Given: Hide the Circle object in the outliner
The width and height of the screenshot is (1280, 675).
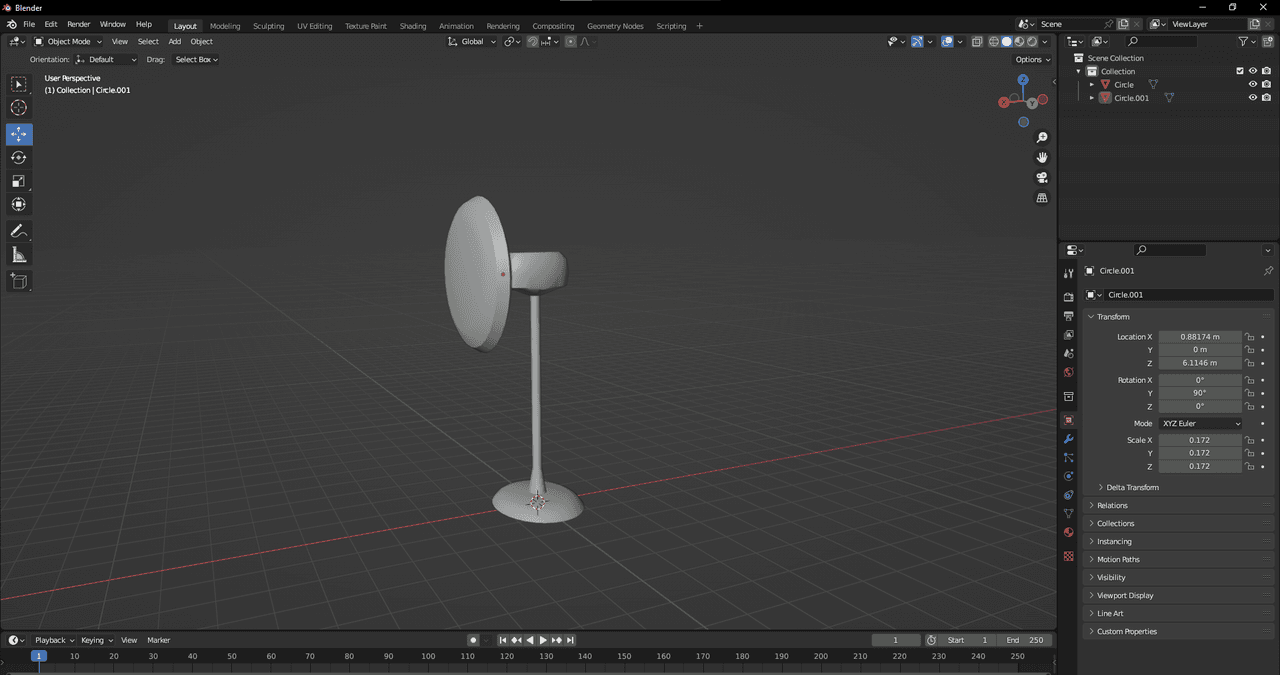Looking at the screenshot, I should point(1252,85).
